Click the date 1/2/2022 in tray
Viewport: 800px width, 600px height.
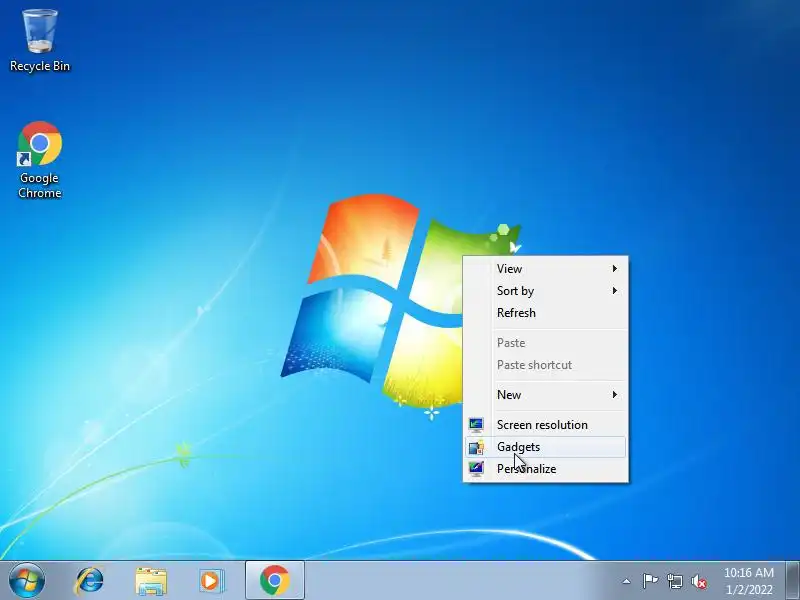point(749,590)
